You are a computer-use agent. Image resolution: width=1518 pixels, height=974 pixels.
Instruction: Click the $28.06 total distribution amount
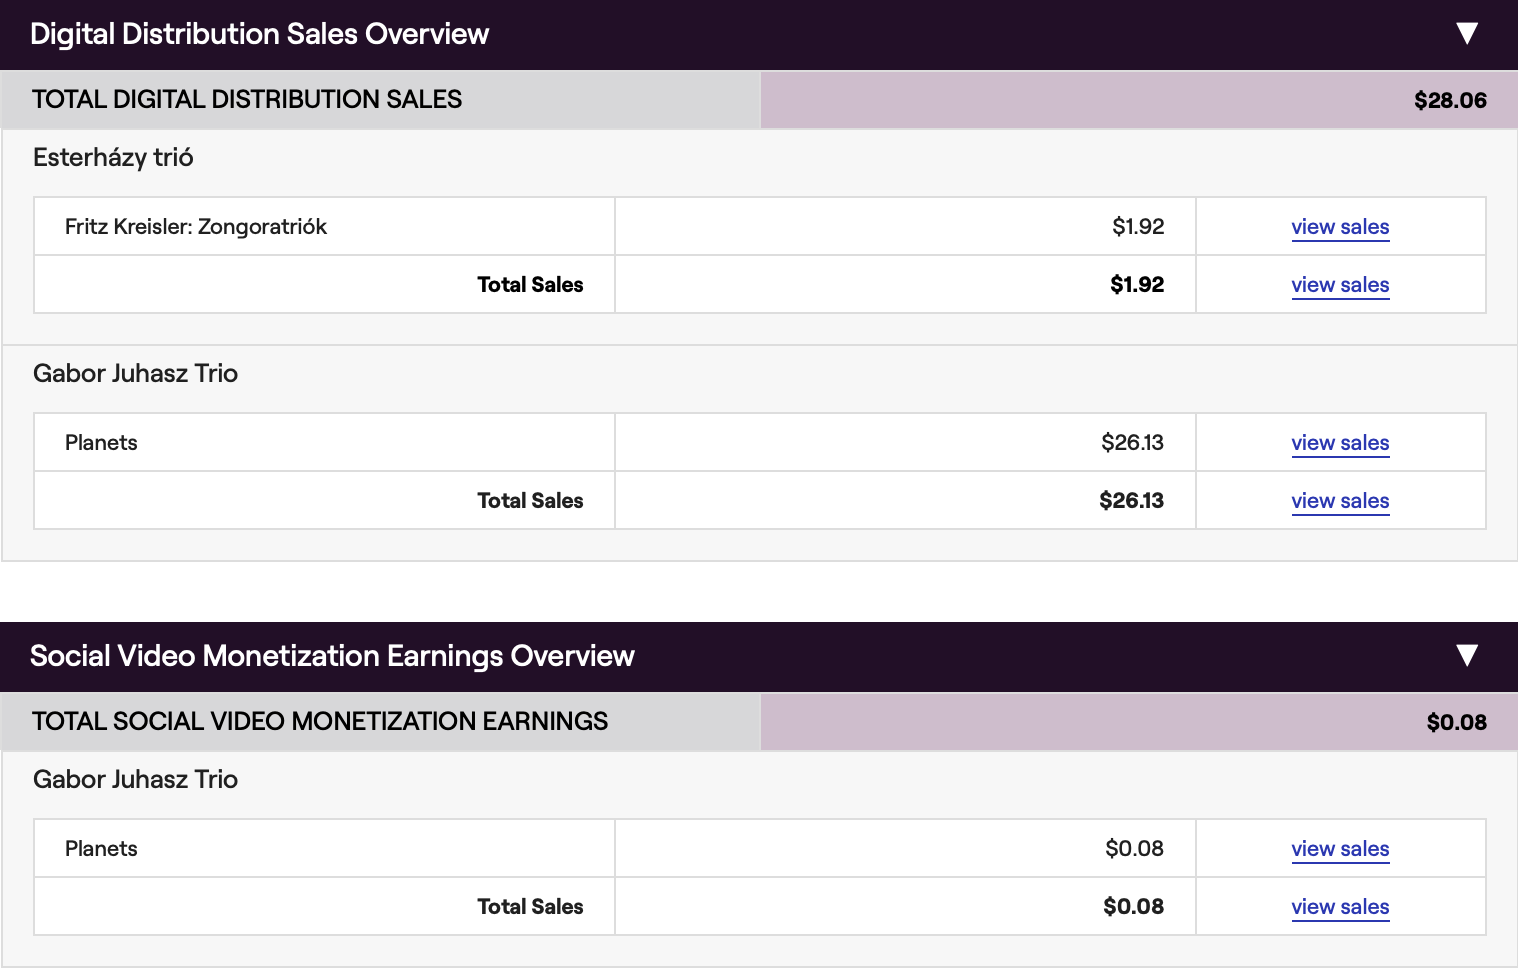[x=1450, y=100]
